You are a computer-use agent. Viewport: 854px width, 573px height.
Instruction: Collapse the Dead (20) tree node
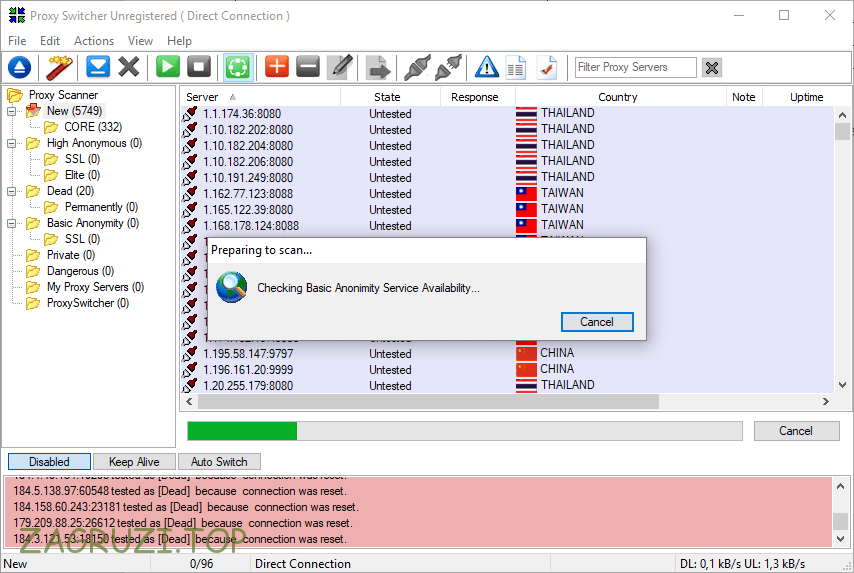pyautogui.click(x=11, y=191)
